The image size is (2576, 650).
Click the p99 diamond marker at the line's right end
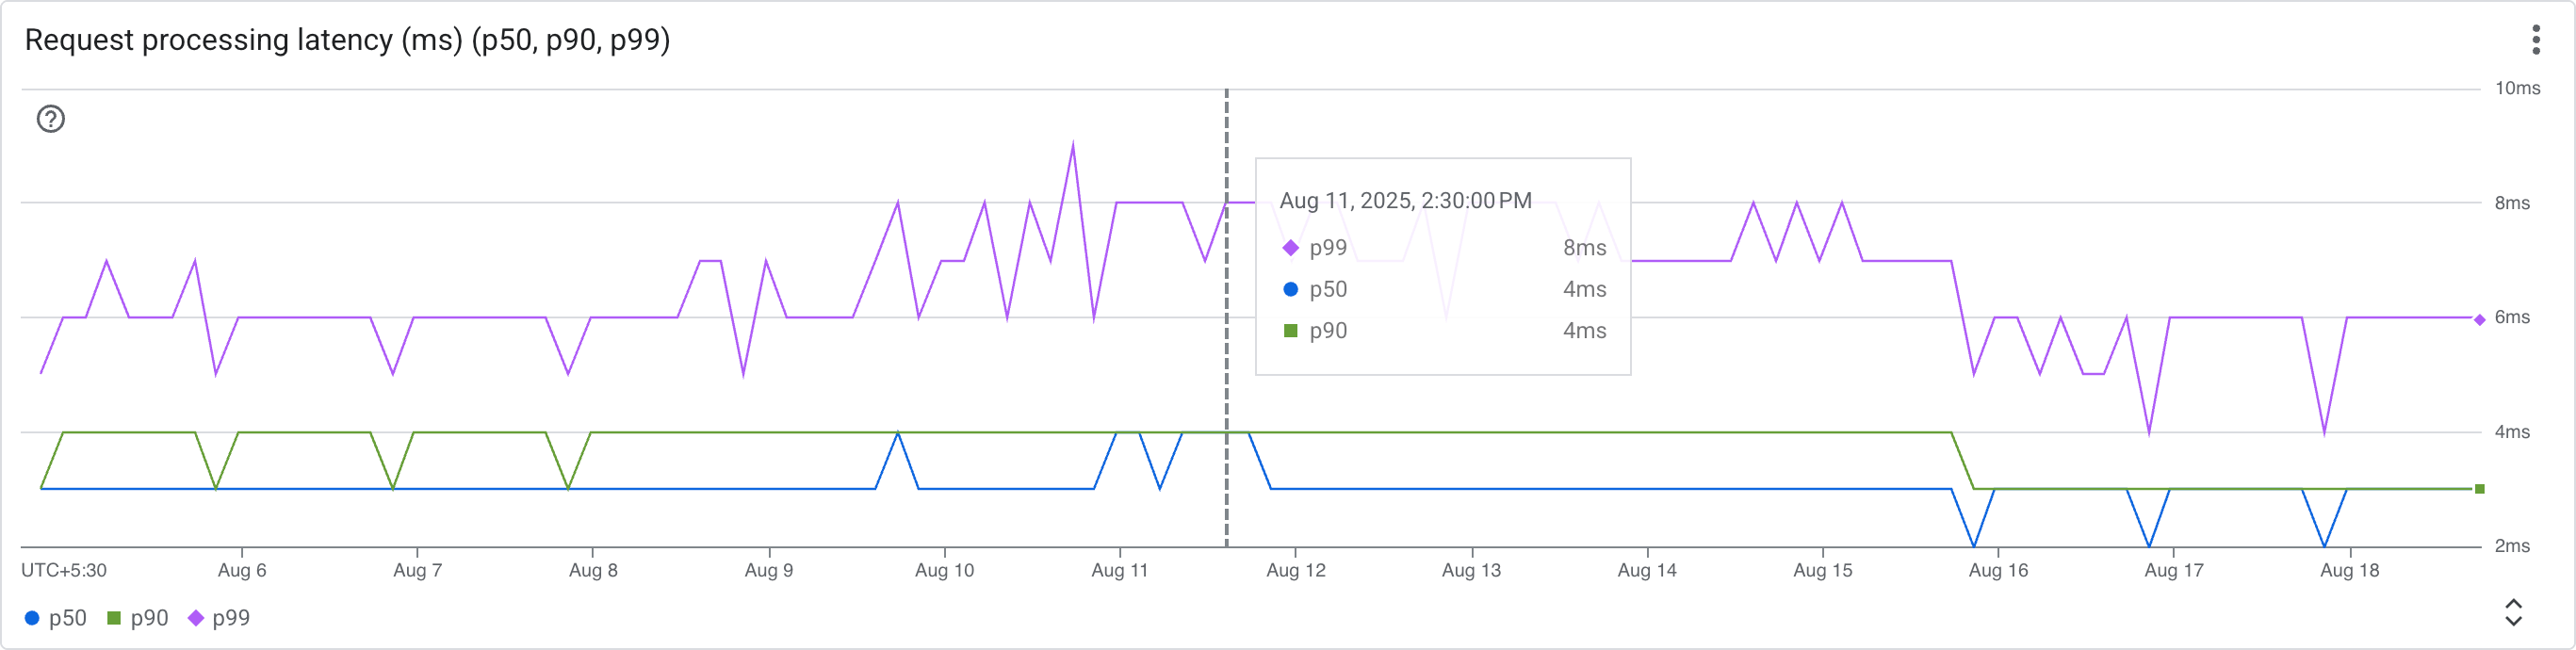(2479, 319)
